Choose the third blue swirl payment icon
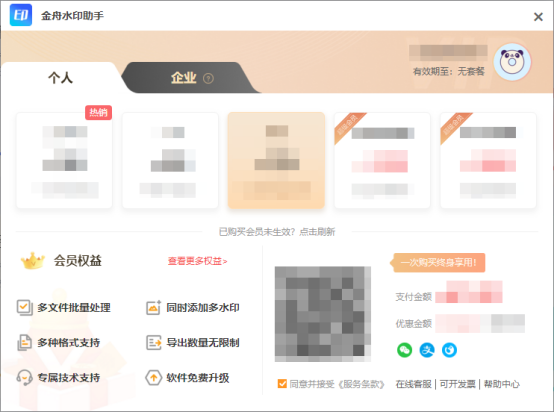This screenshot has height=412, width=554. click(449, 350)
